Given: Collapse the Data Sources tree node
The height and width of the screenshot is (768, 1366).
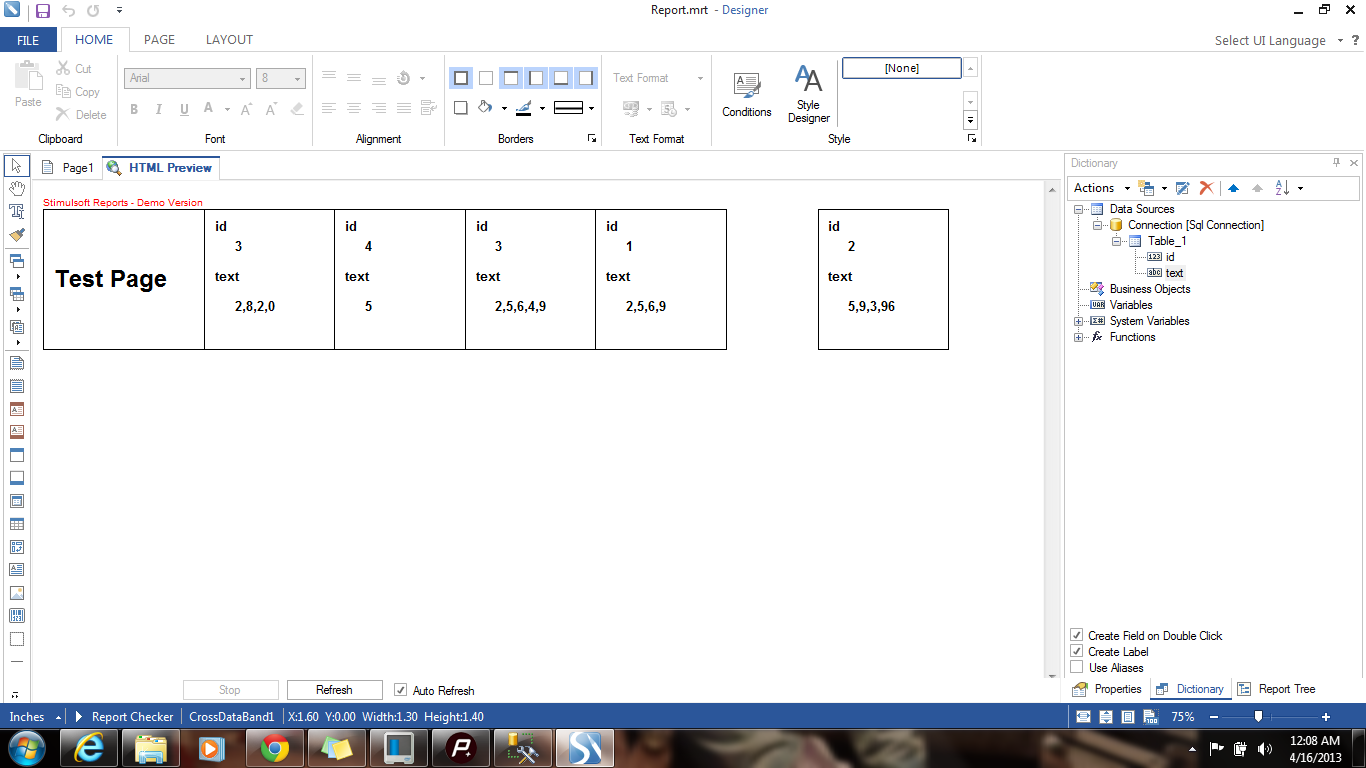Looking at the screenshot, I should (x=1079, y=209).
